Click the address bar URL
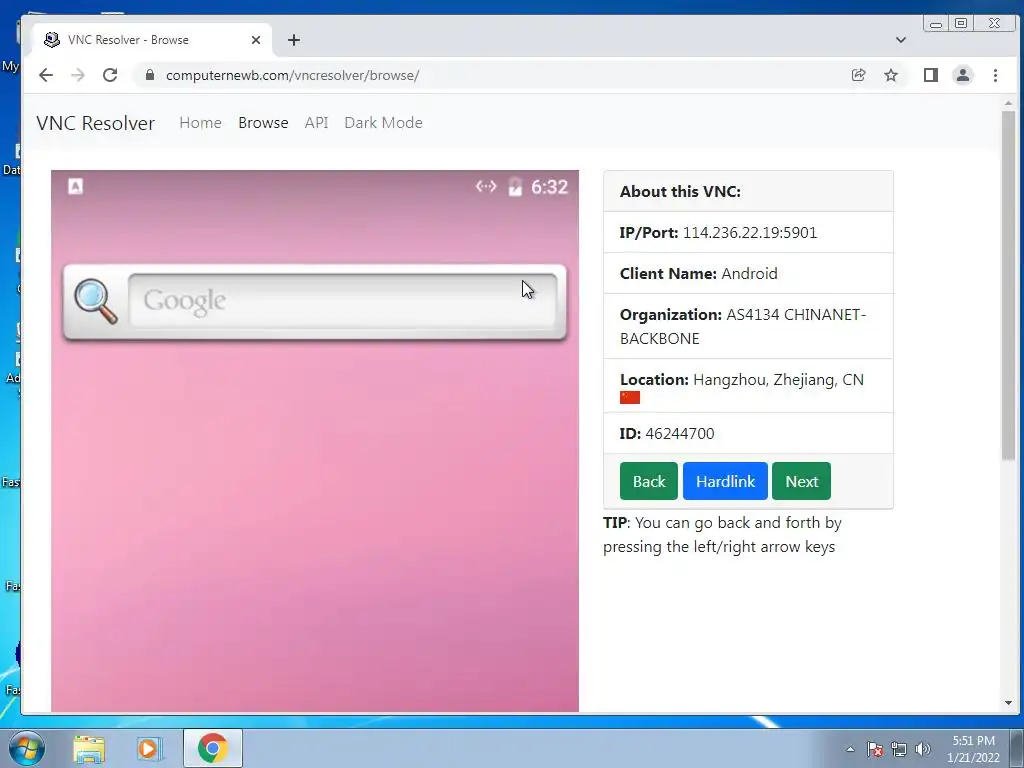 pos(293,75)
